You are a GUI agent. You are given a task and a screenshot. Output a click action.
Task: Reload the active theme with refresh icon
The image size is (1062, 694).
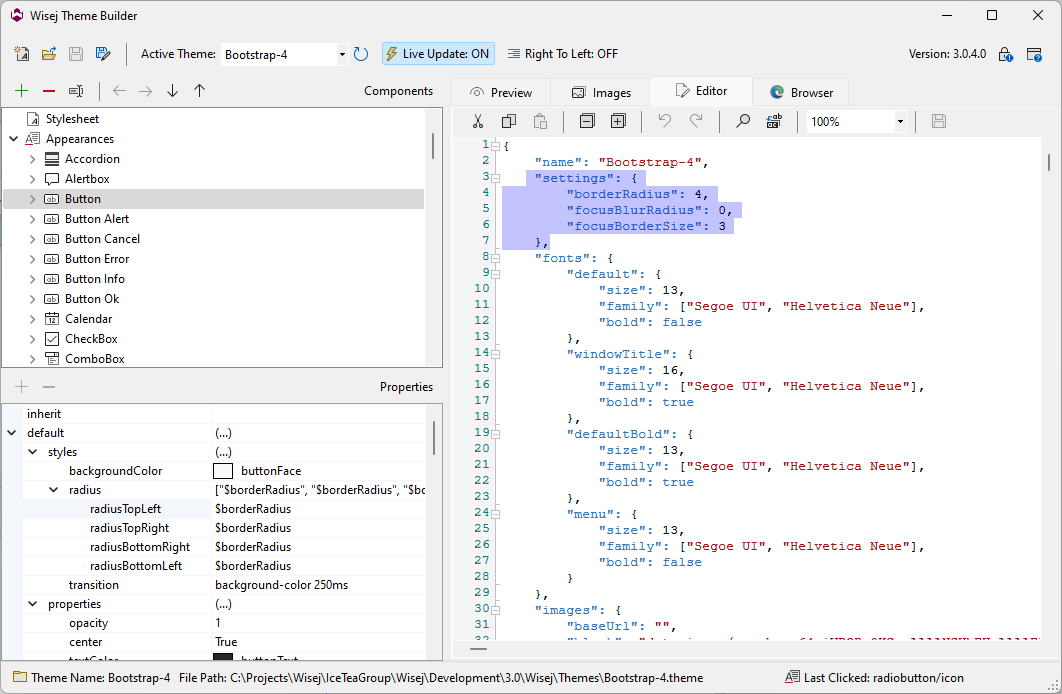coord(361,54)
